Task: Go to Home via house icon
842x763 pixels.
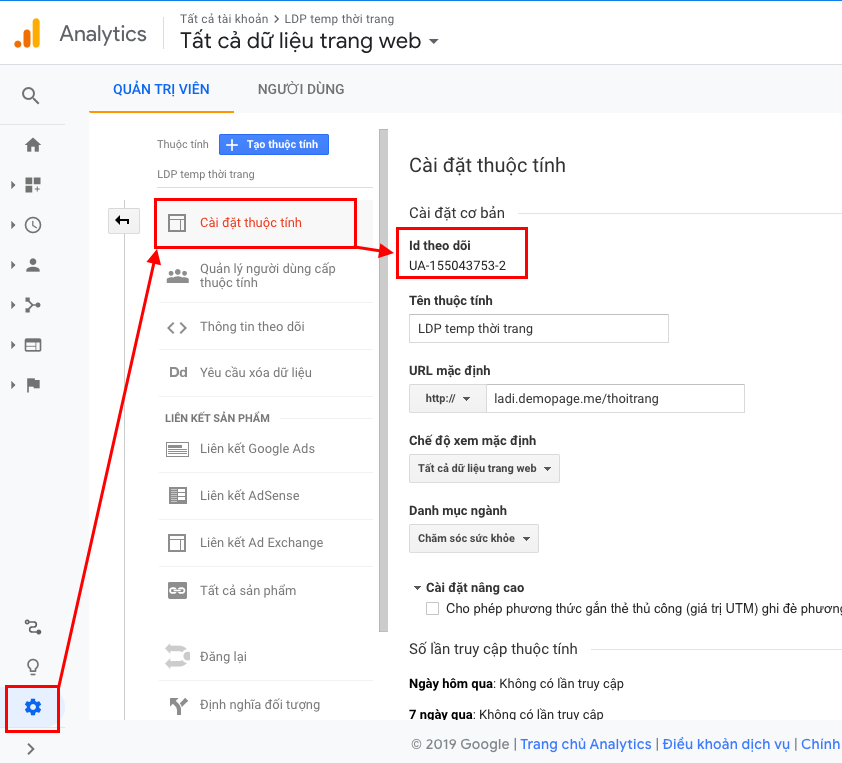Action: 33,145
